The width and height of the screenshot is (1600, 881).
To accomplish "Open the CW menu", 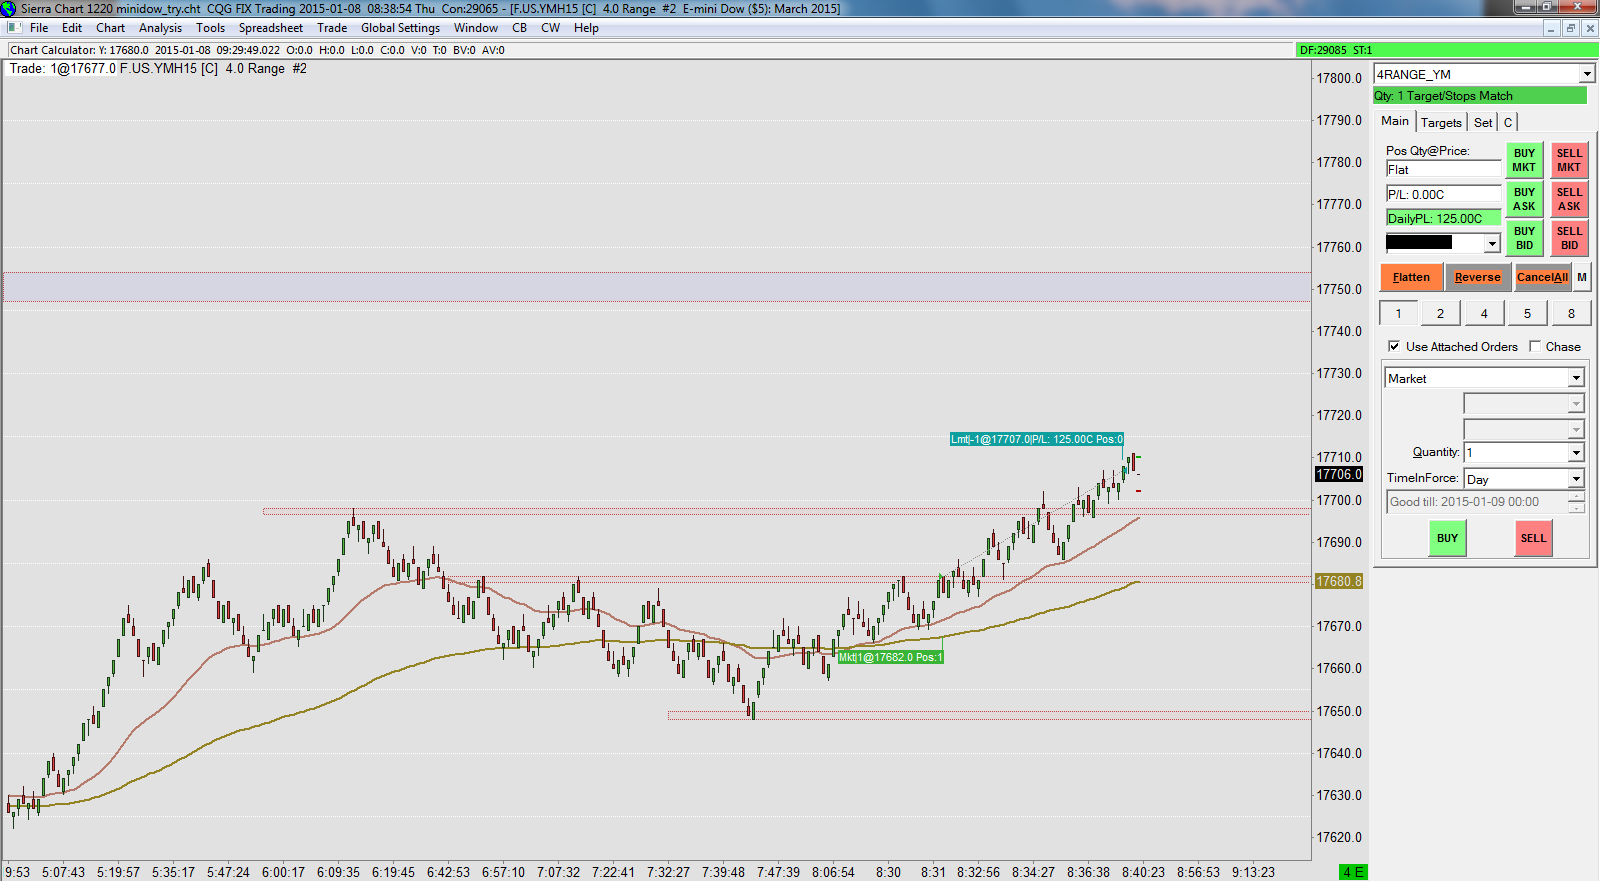I will (550, 28).
